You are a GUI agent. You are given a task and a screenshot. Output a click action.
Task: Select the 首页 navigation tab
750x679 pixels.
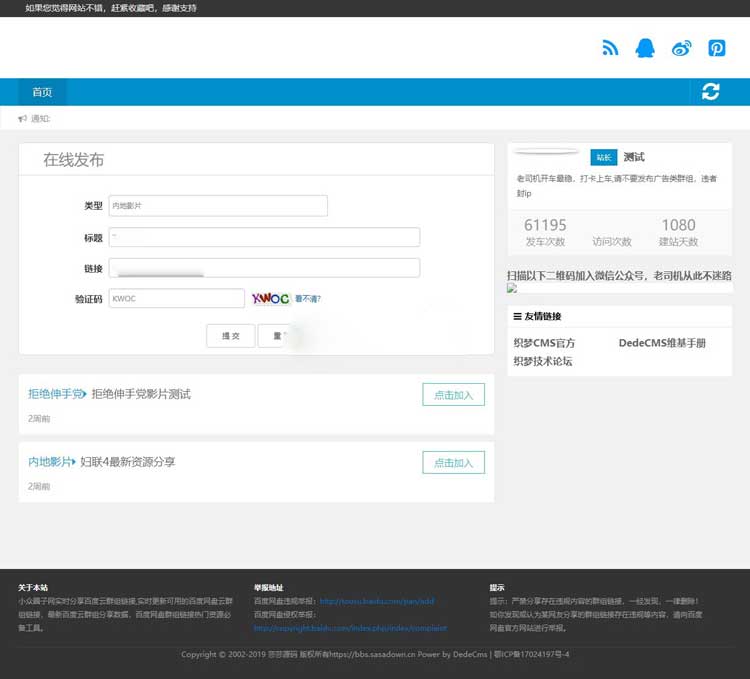(x=42, y=92)
